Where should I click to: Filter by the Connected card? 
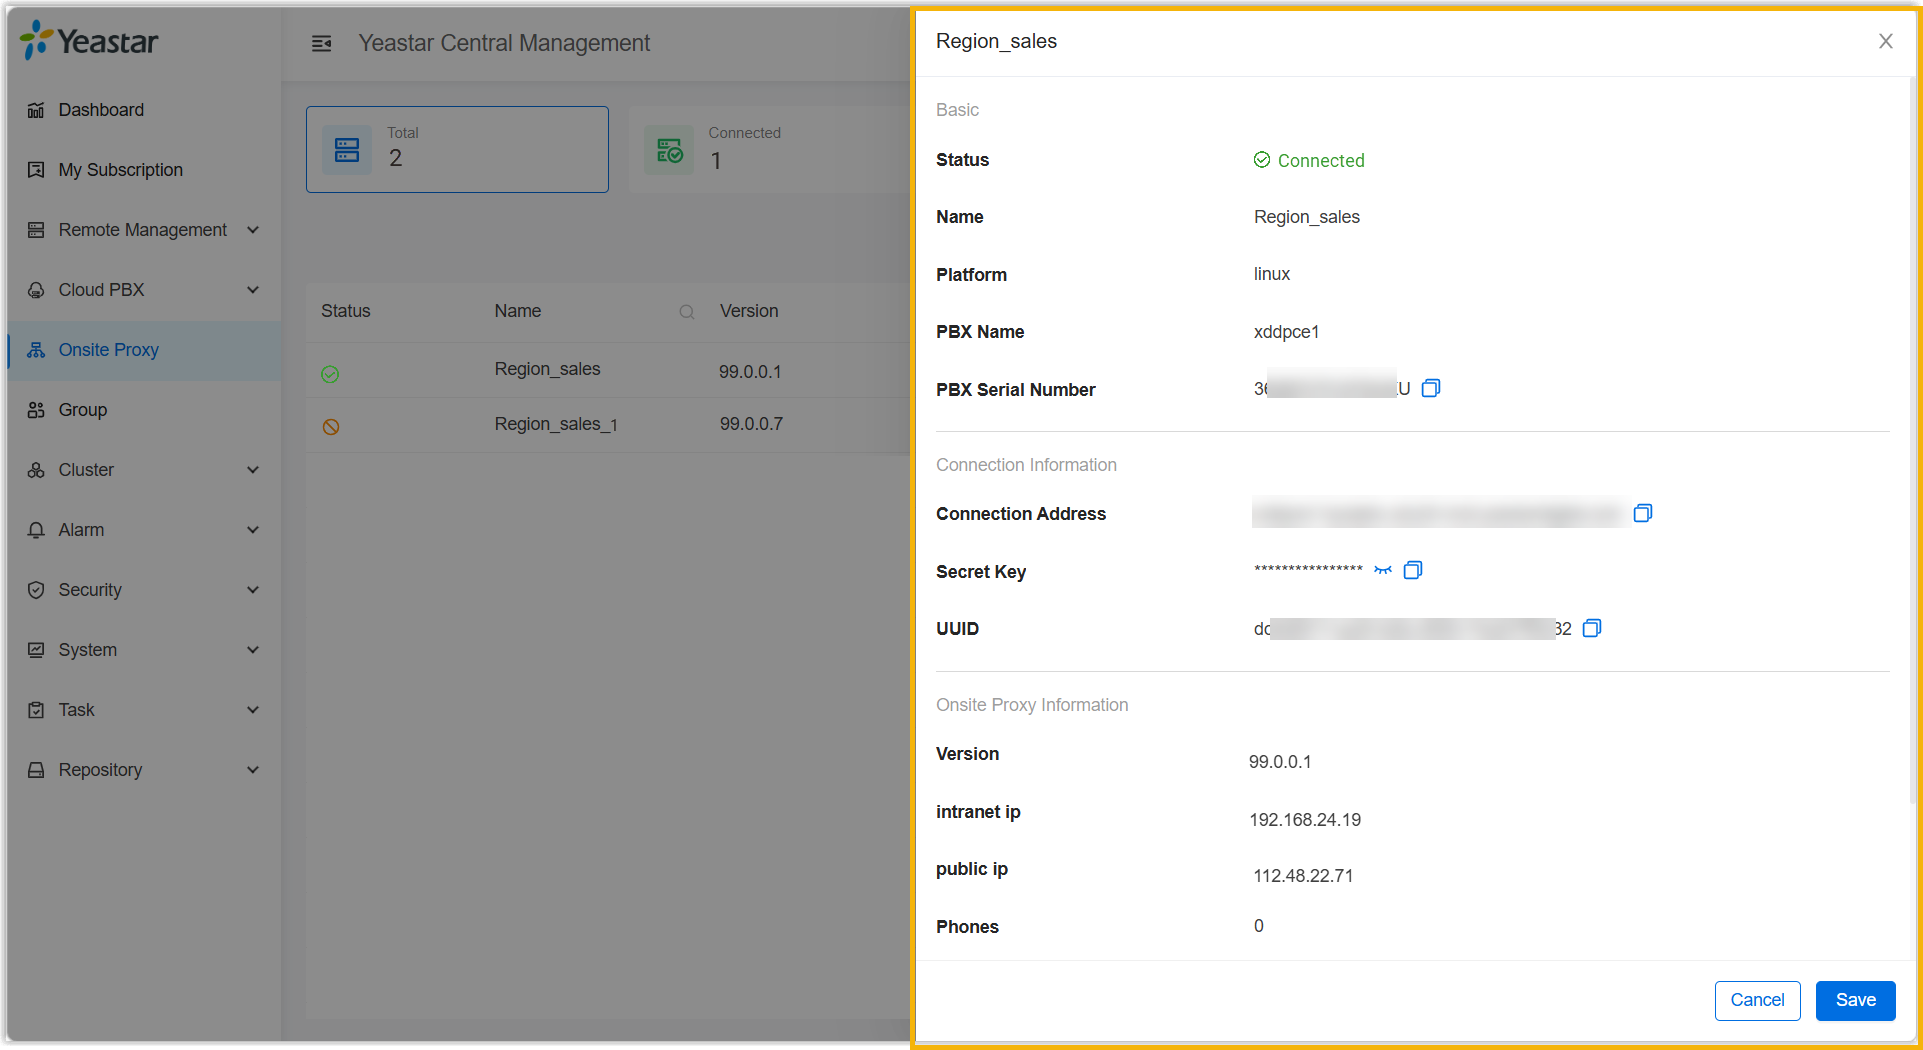point(765,150)
